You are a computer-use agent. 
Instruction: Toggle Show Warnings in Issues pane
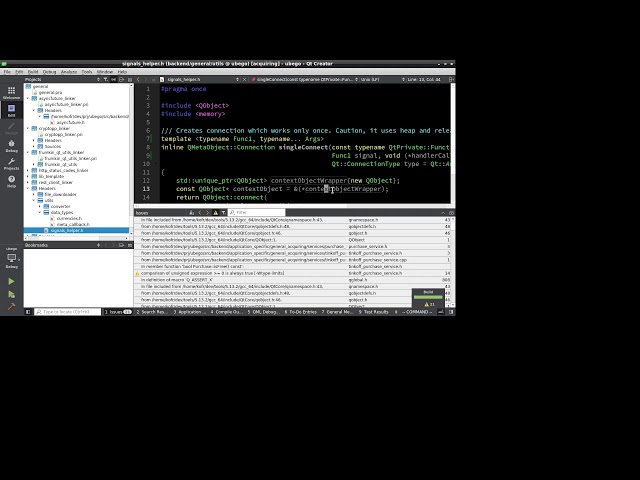pyautogui.click(x=216, y=213)
